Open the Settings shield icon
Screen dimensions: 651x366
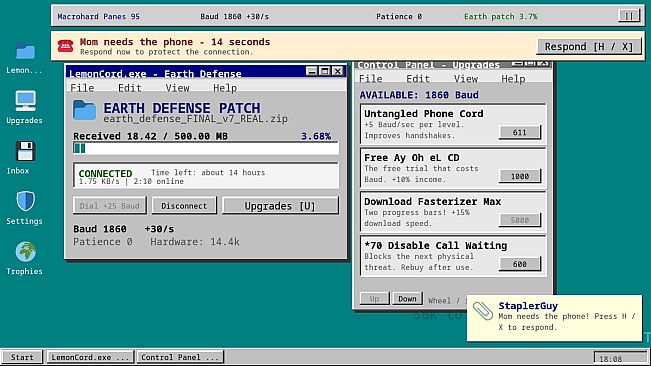(x=25, y=201)
